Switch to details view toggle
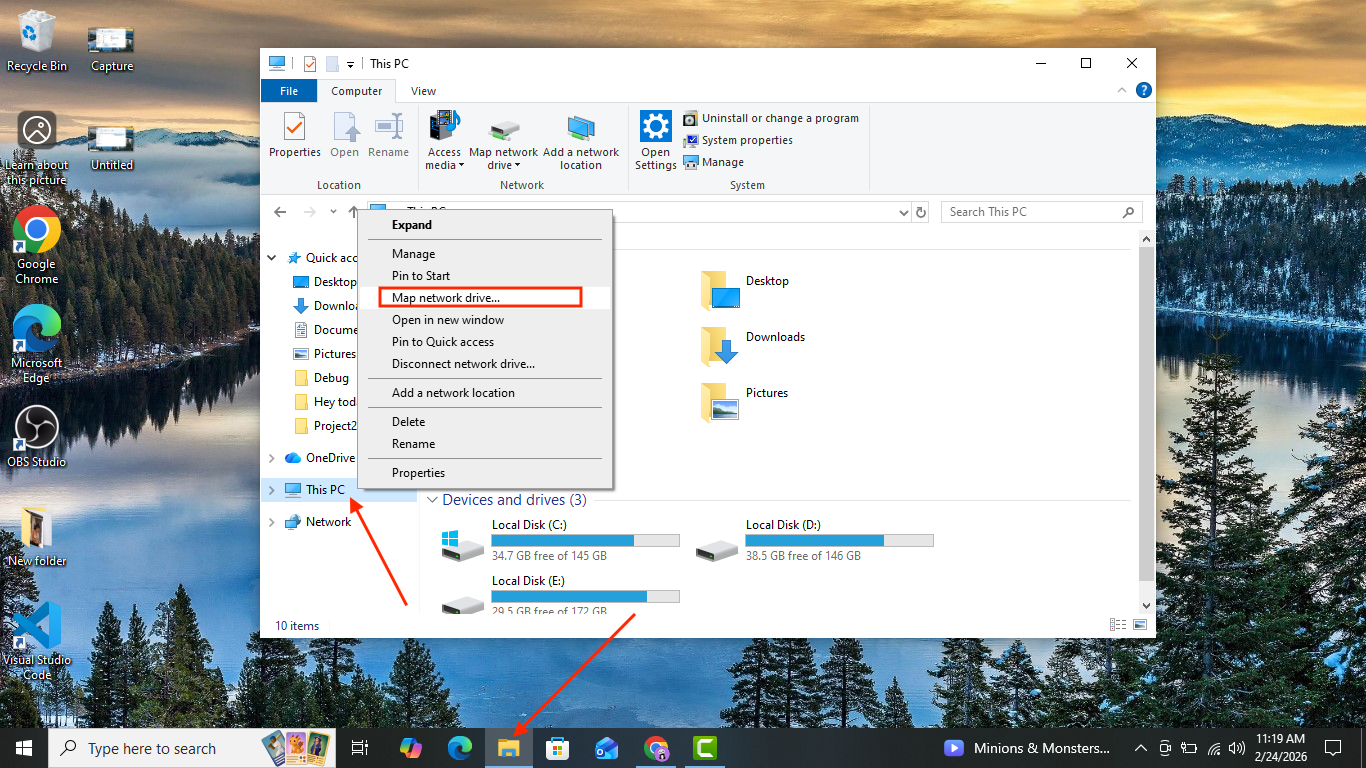 pos(1118,625)
